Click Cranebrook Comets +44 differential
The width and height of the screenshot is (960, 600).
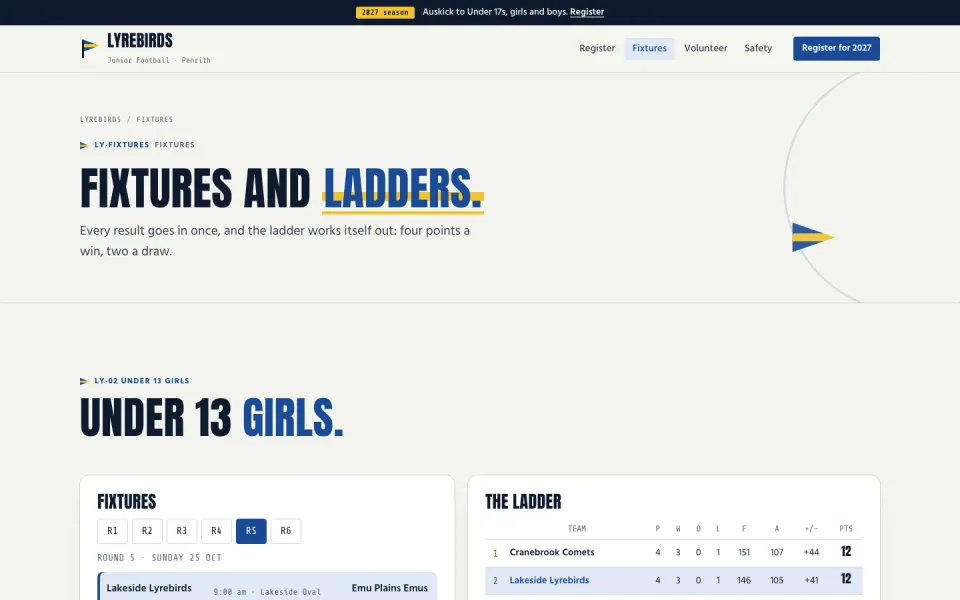(811, 552)
